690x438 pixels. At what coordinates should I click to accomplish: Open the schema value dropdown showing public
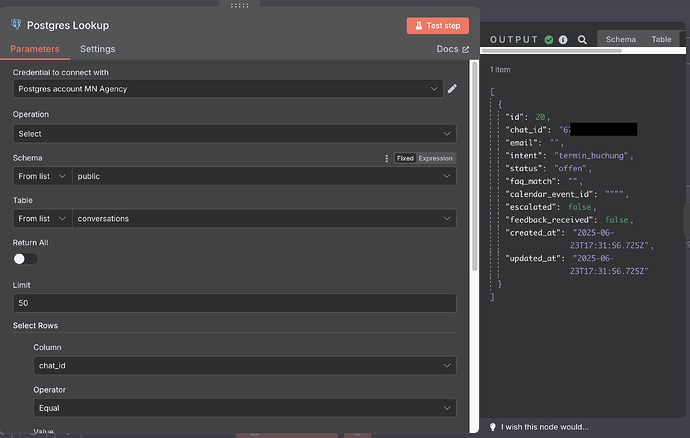pyautogui.click(x=264, y=176)
